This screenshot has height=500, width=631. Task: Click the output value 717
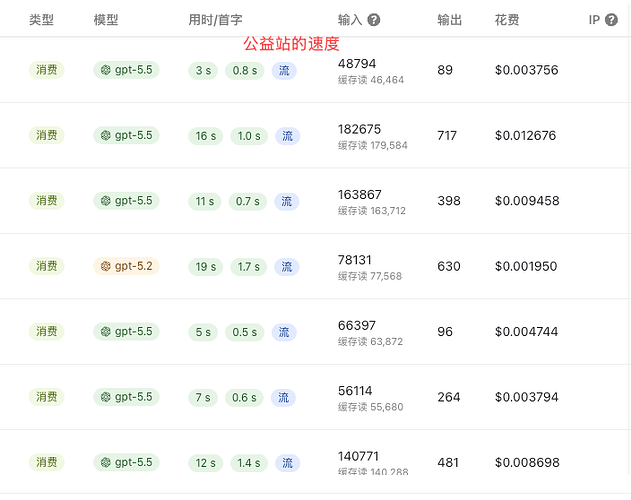click(447, 135)
